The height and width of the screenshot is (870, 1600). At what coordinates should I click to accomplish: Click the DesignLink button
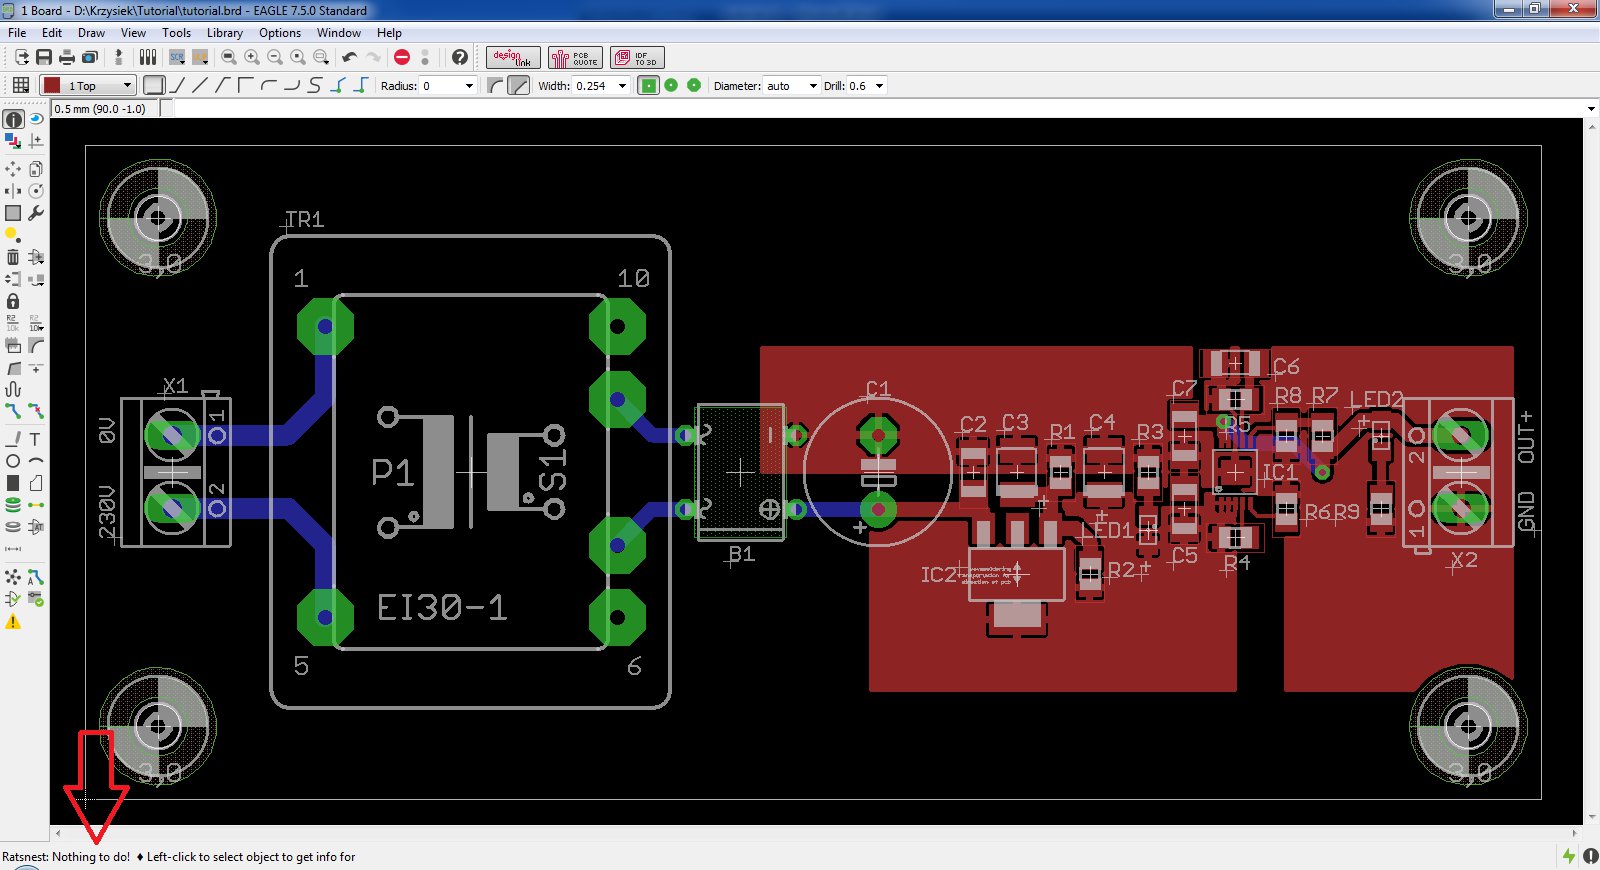pos(512,58)
